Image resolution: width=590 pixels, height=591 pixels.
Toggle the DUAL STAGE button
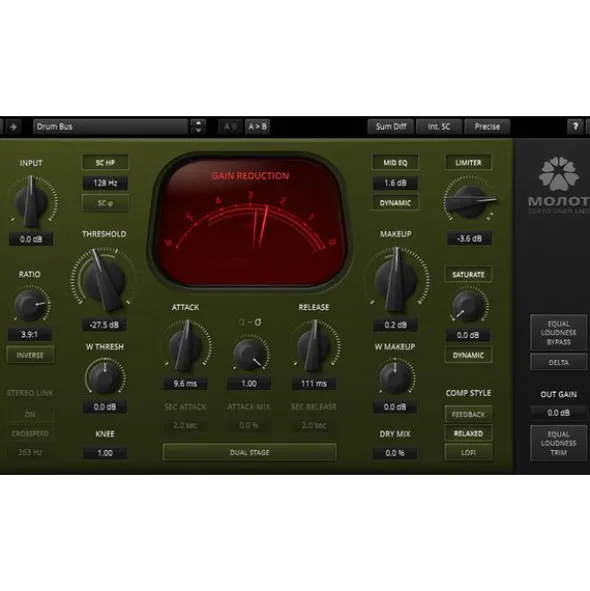[250, 452]
